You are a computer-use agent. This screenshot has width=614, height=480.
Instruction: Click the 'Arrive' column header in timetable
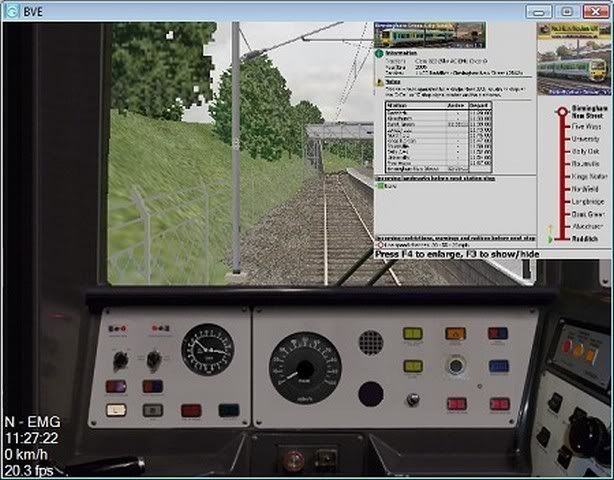coord(456,106)
